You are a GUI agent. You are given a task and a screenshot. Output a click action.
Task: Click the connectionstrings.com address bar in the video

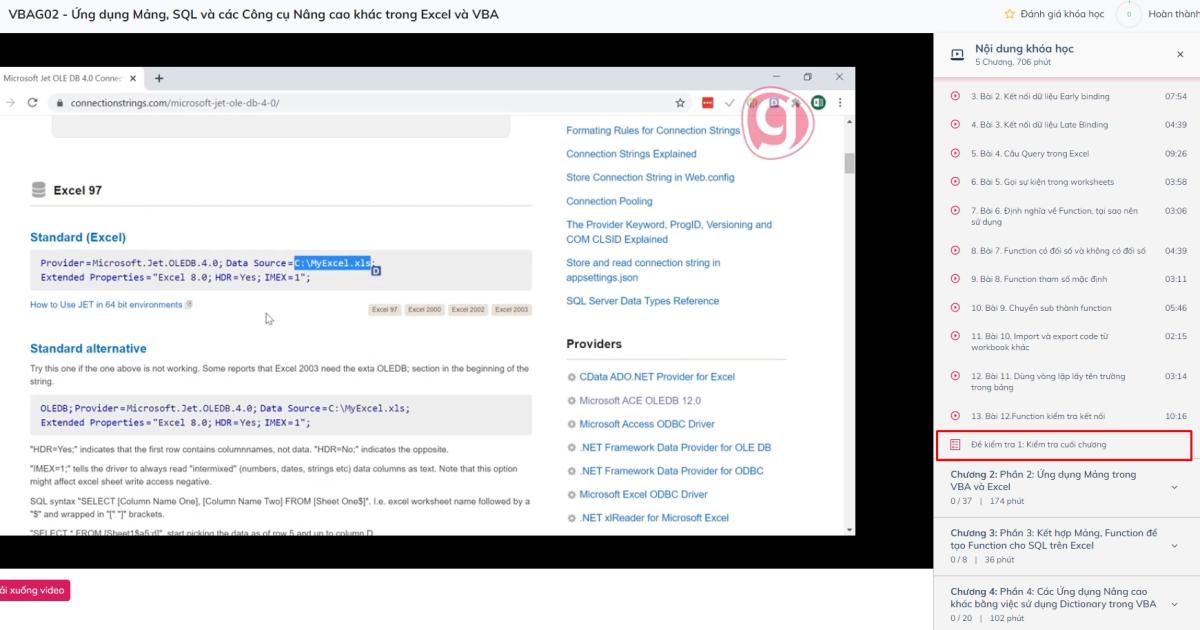pos(370,102)
